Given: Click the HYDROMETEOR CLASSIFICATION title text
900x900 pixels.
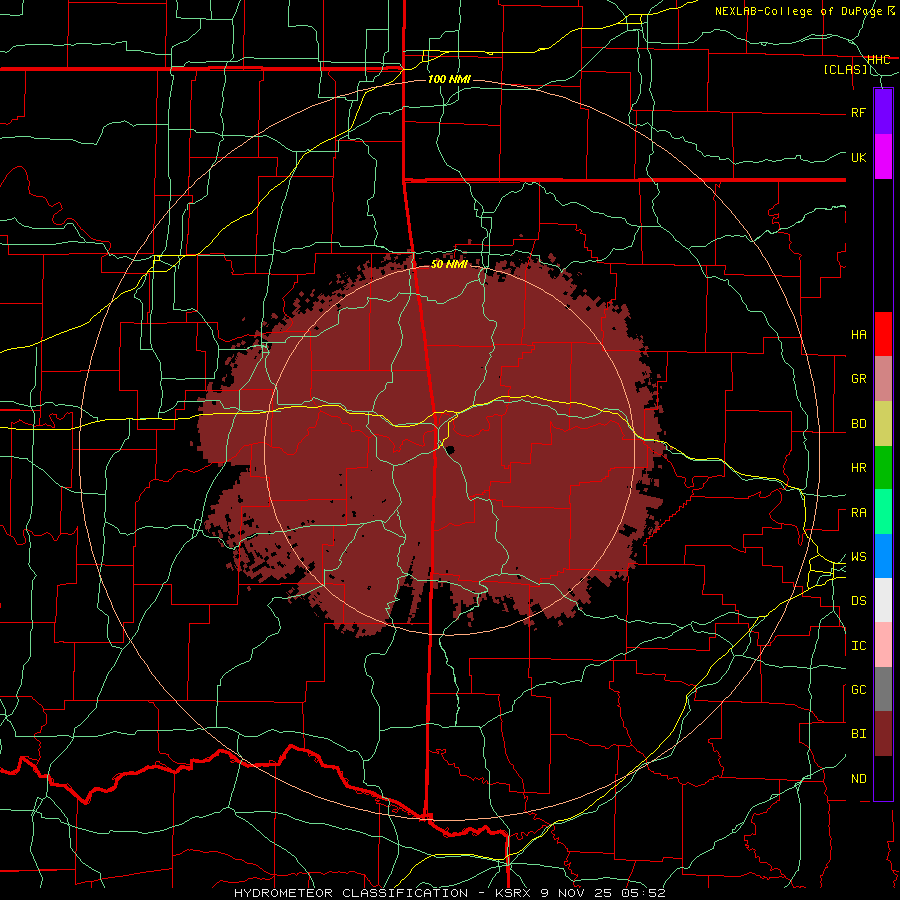Looking at the screenshot, I should point(351,893).
